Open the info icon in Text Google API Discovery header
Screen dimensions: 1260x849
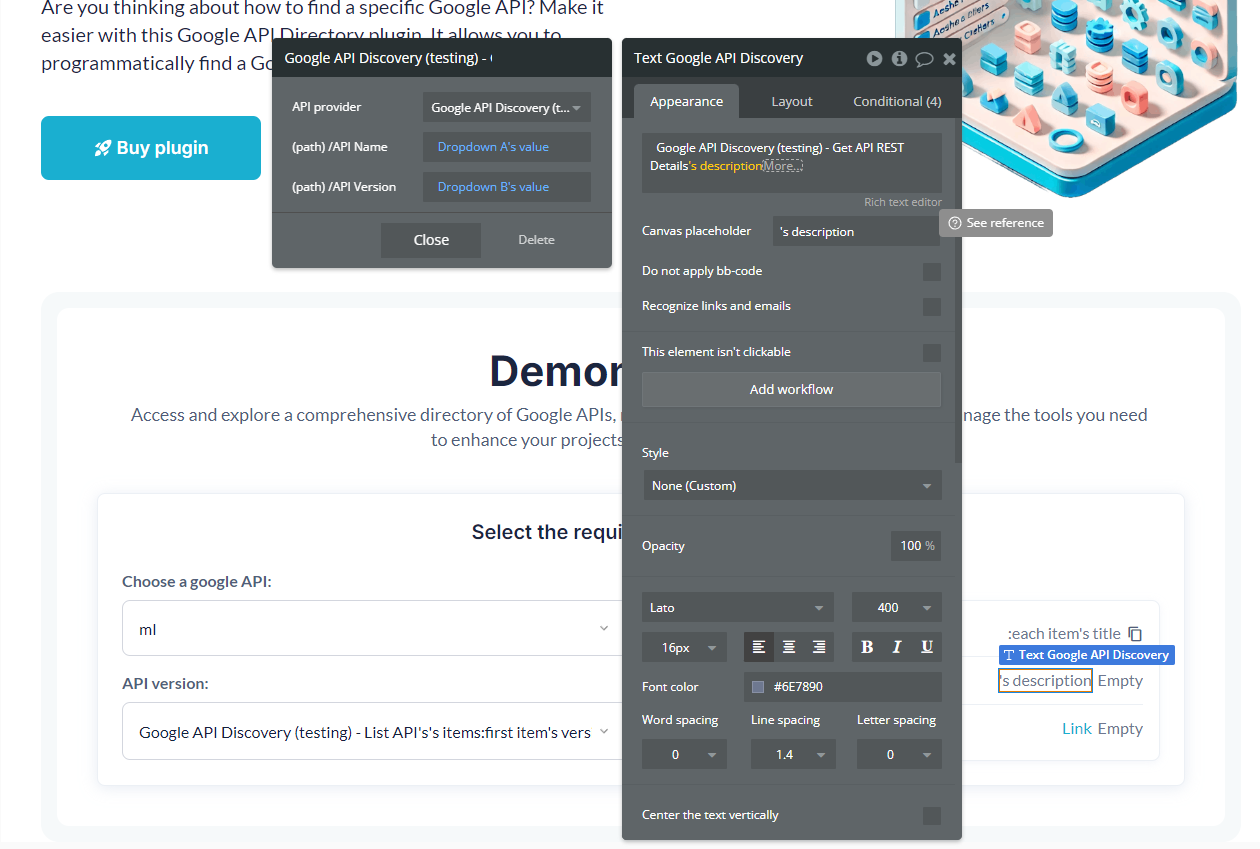pos(899,58)
